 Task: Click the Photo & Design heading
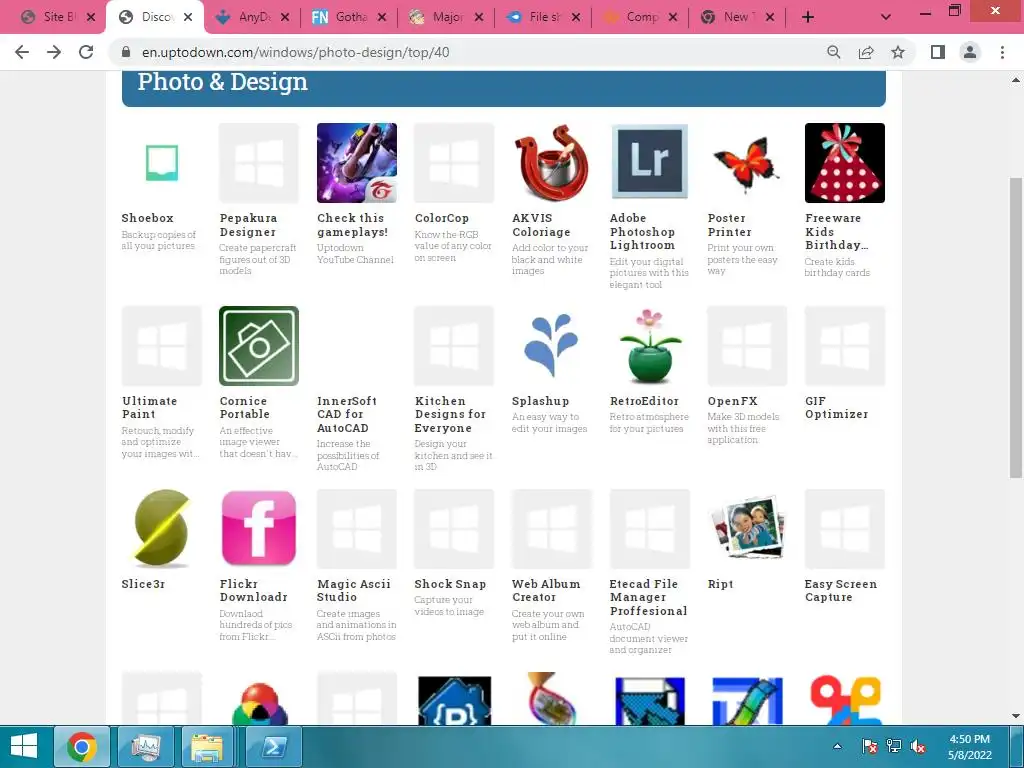222,82
